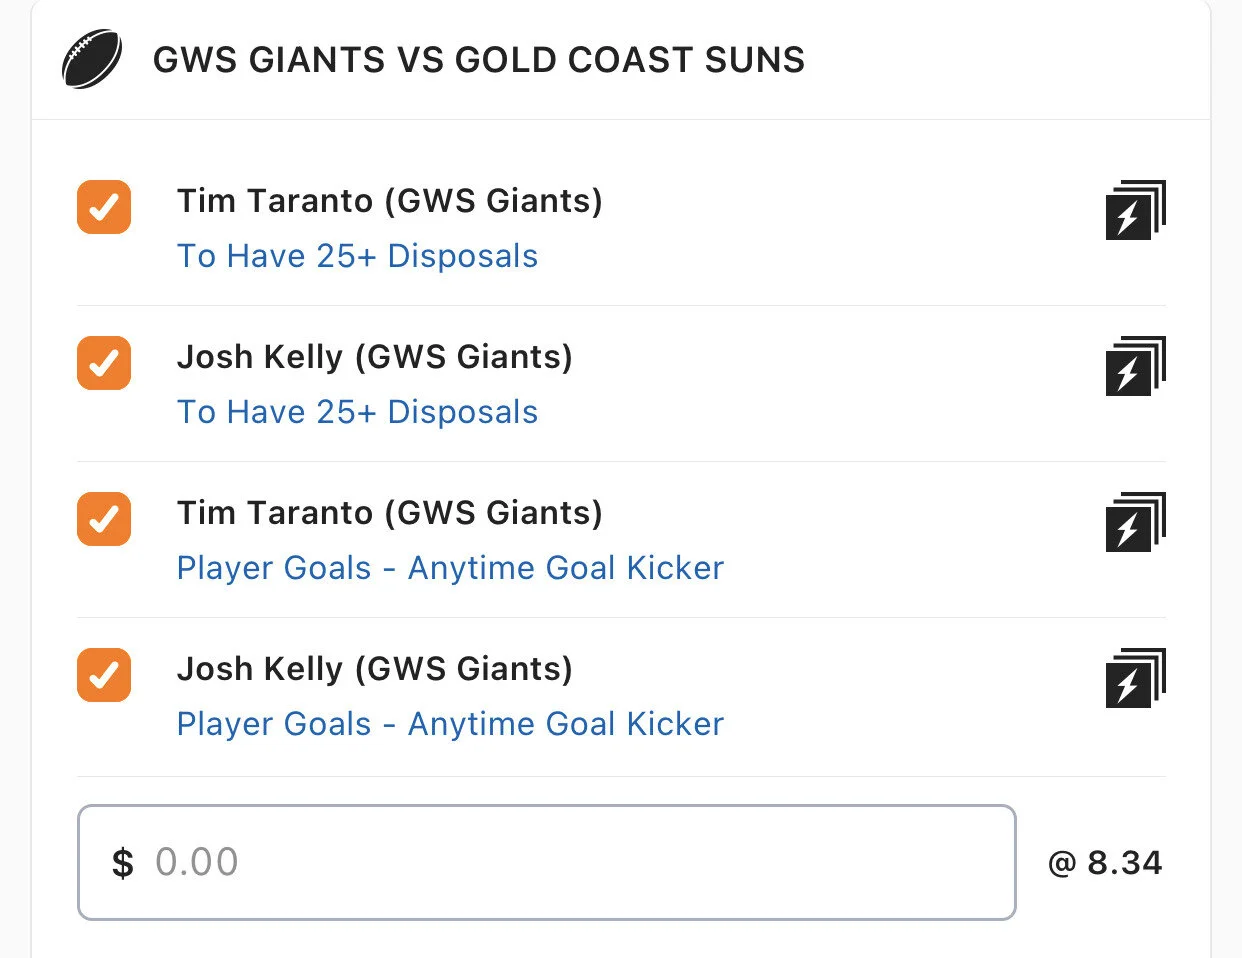This screenshot has height=958, width=1242.
Task: Click the @ 8.34 combined odds value
Action: pyautogui.click(x=1105, y=863)
